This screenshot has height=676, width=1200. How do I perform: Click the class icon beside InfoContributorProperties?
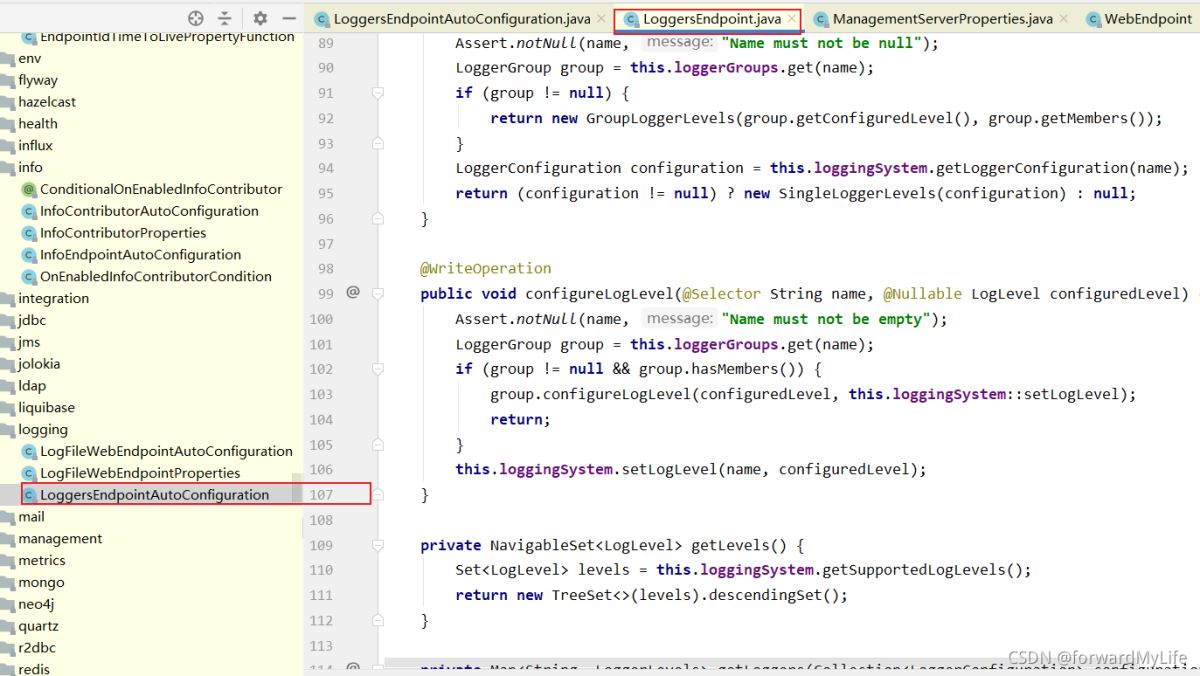pyautogui.click(x=29, y=233)
